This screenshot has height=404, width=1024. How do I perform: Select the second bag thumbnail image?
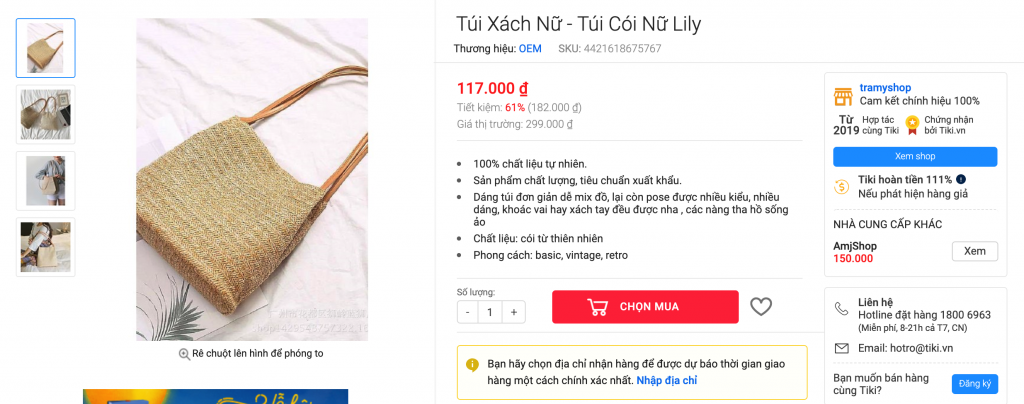tap(46, 114)
